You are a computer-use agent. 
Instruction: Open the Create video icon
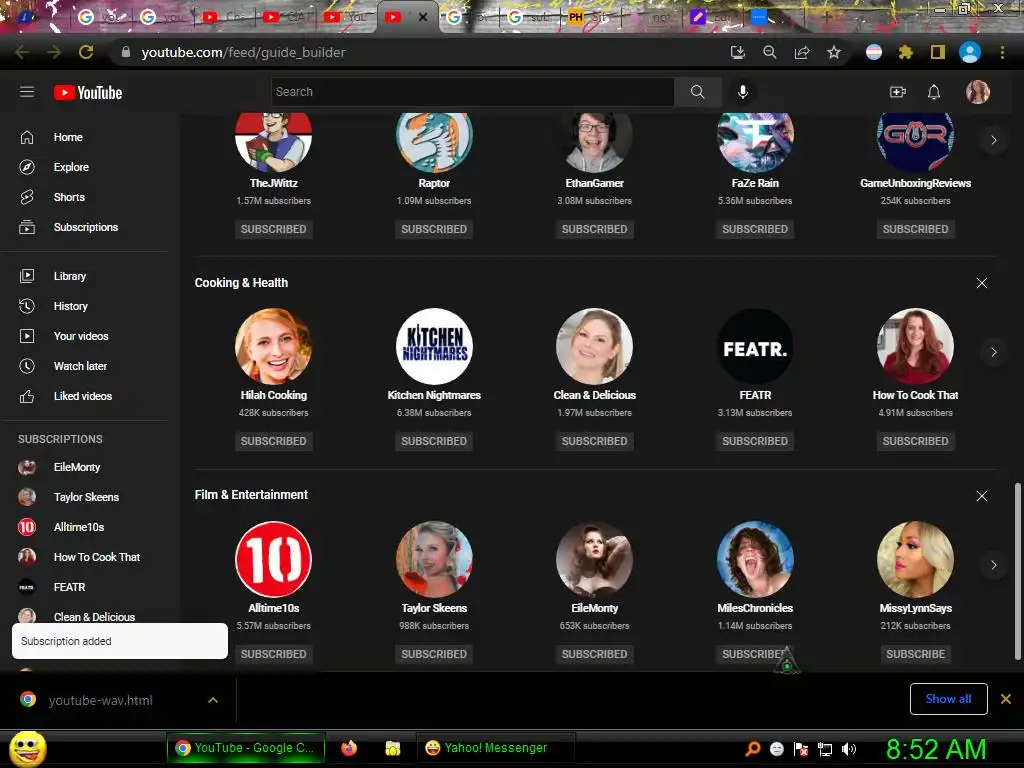(898, 92)
